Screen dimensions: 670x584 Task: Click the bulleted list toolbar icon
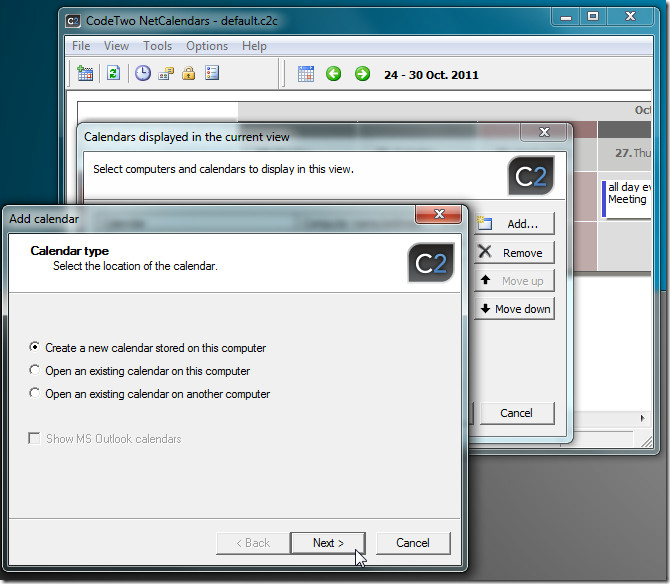212,73
